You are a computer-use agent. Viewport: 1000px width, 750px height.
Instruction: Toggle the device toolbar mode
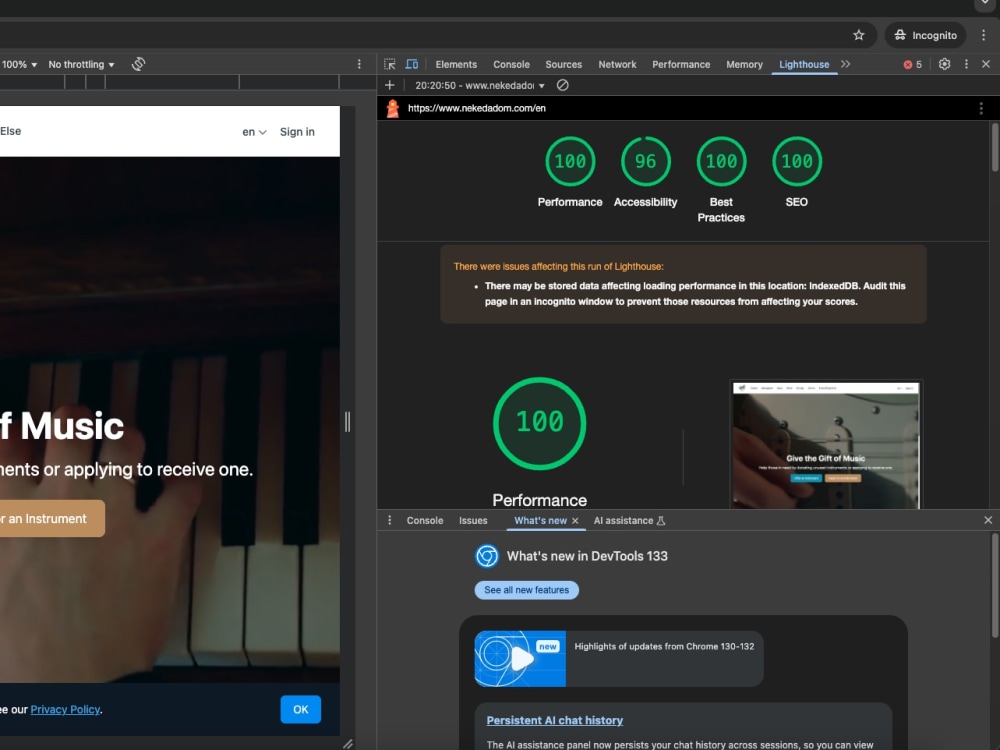(x=411, y=64)
